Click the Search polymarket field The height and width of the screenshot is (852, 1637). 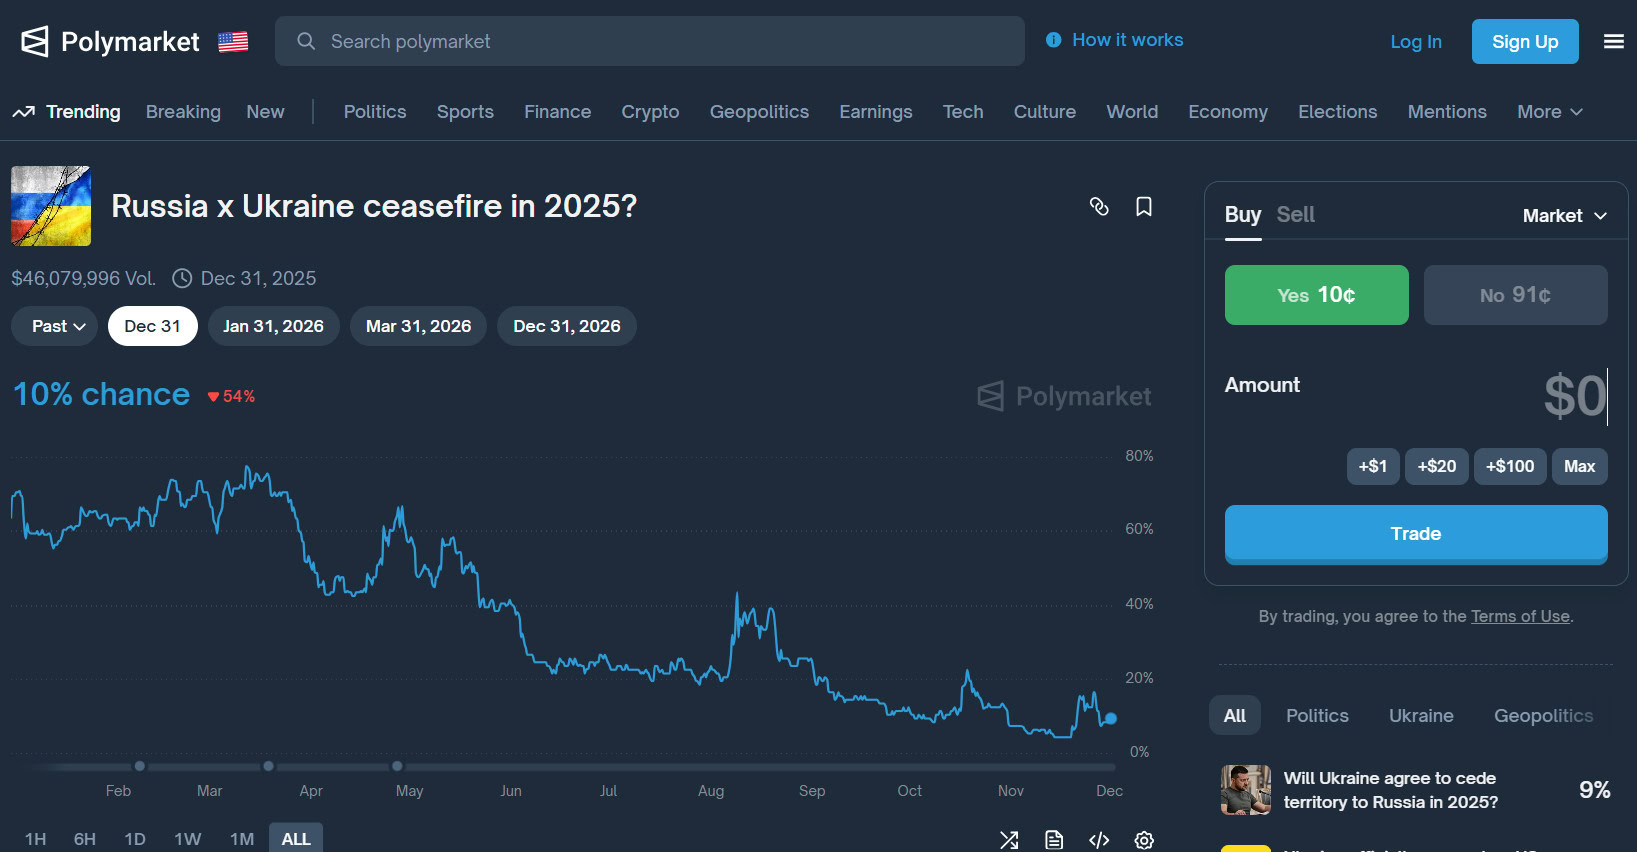point(650,41)
